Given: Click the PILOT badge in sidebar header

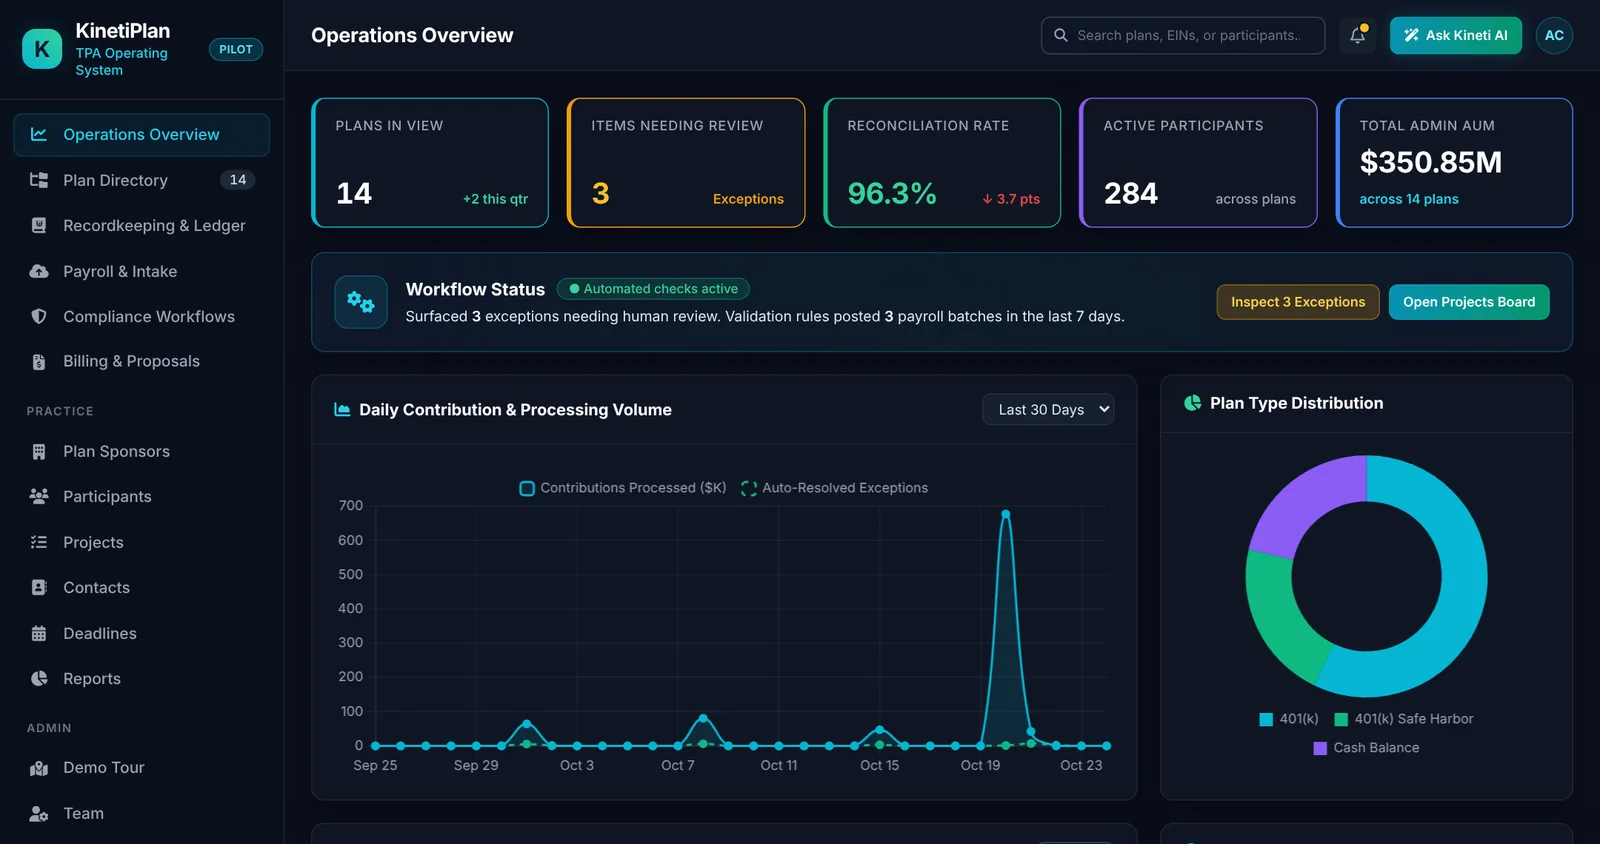Looking at the screenshot, I should point(236,49).
